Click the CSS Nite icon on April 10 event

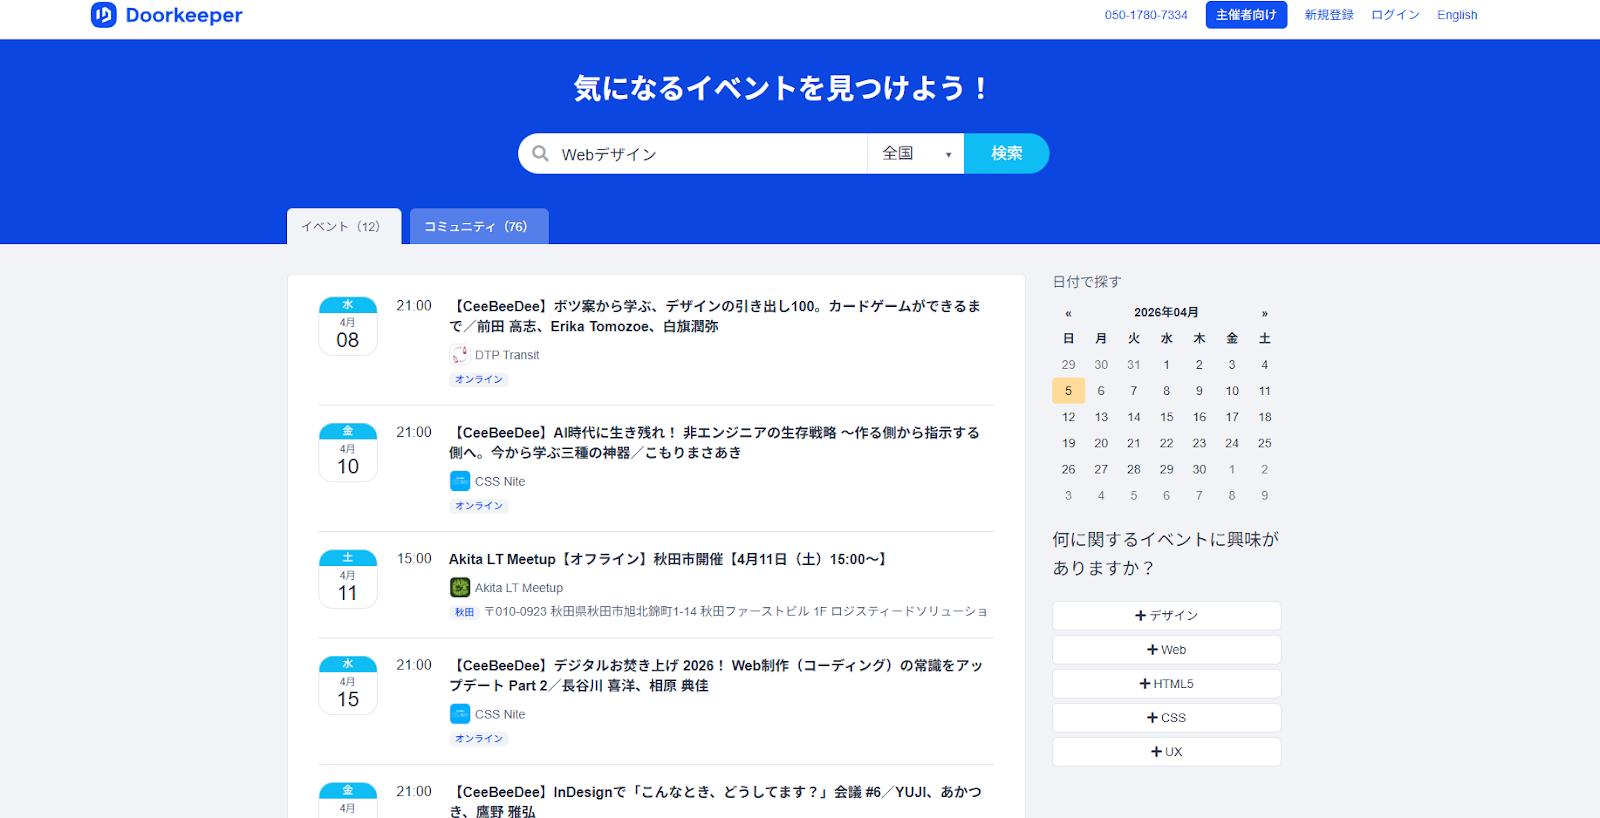pyautogui.click(x=459, y=481)
